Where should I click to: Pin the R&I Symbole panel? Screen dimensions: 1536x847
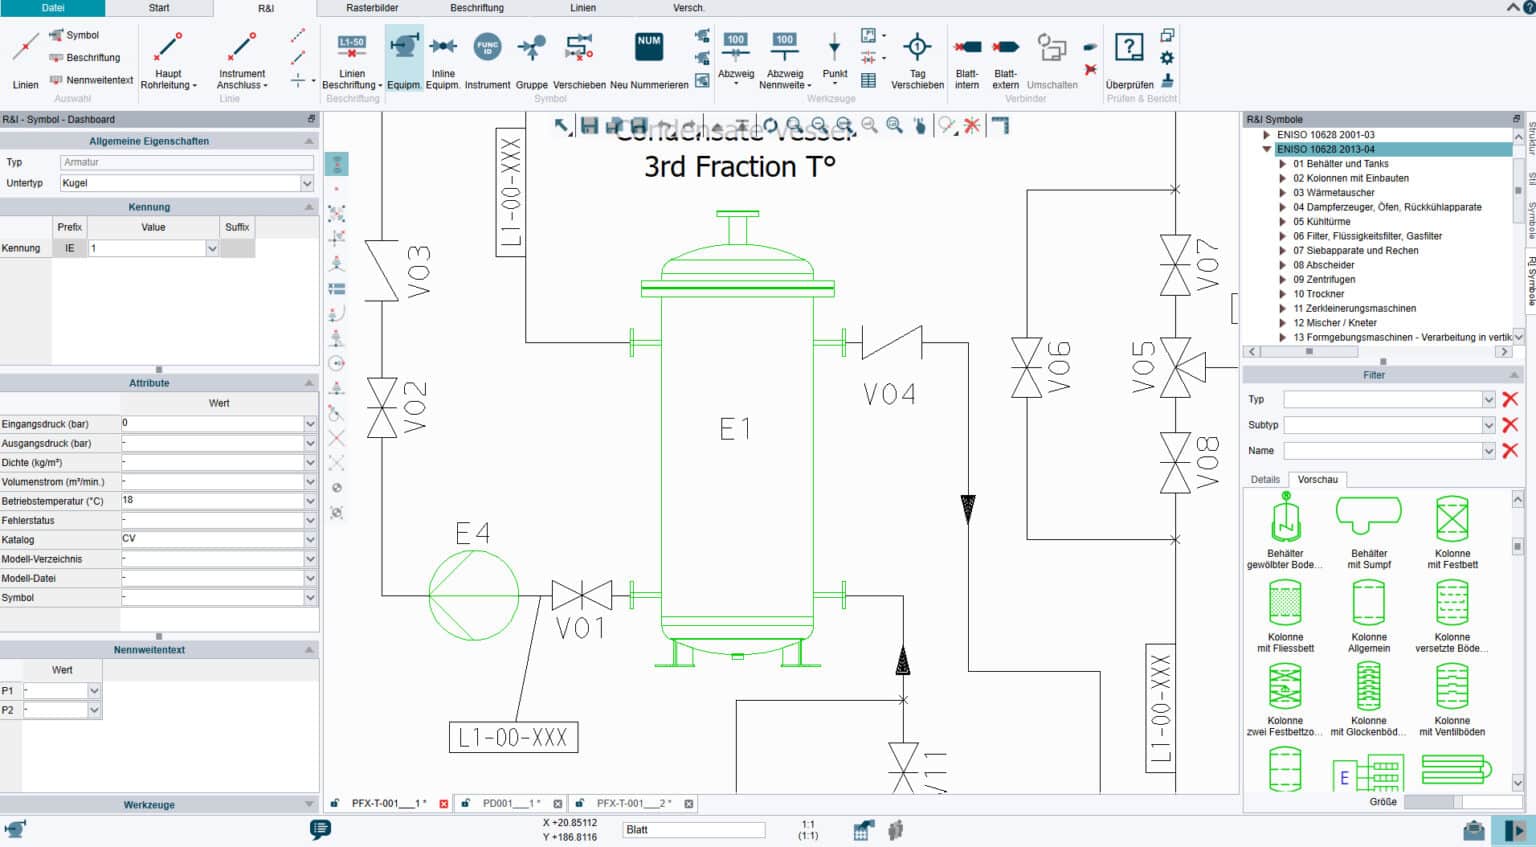1514,118
